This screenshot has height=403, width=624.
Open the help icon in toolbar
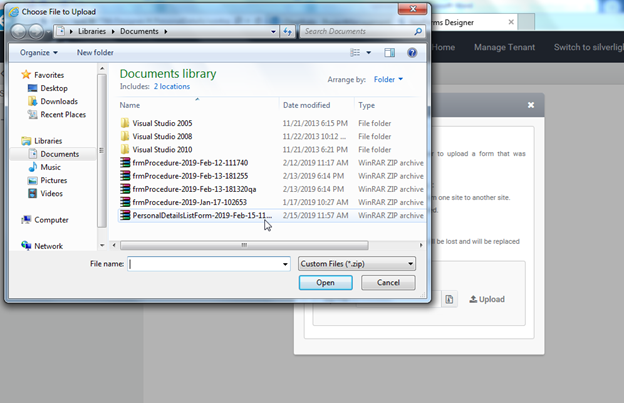point(416,52)
